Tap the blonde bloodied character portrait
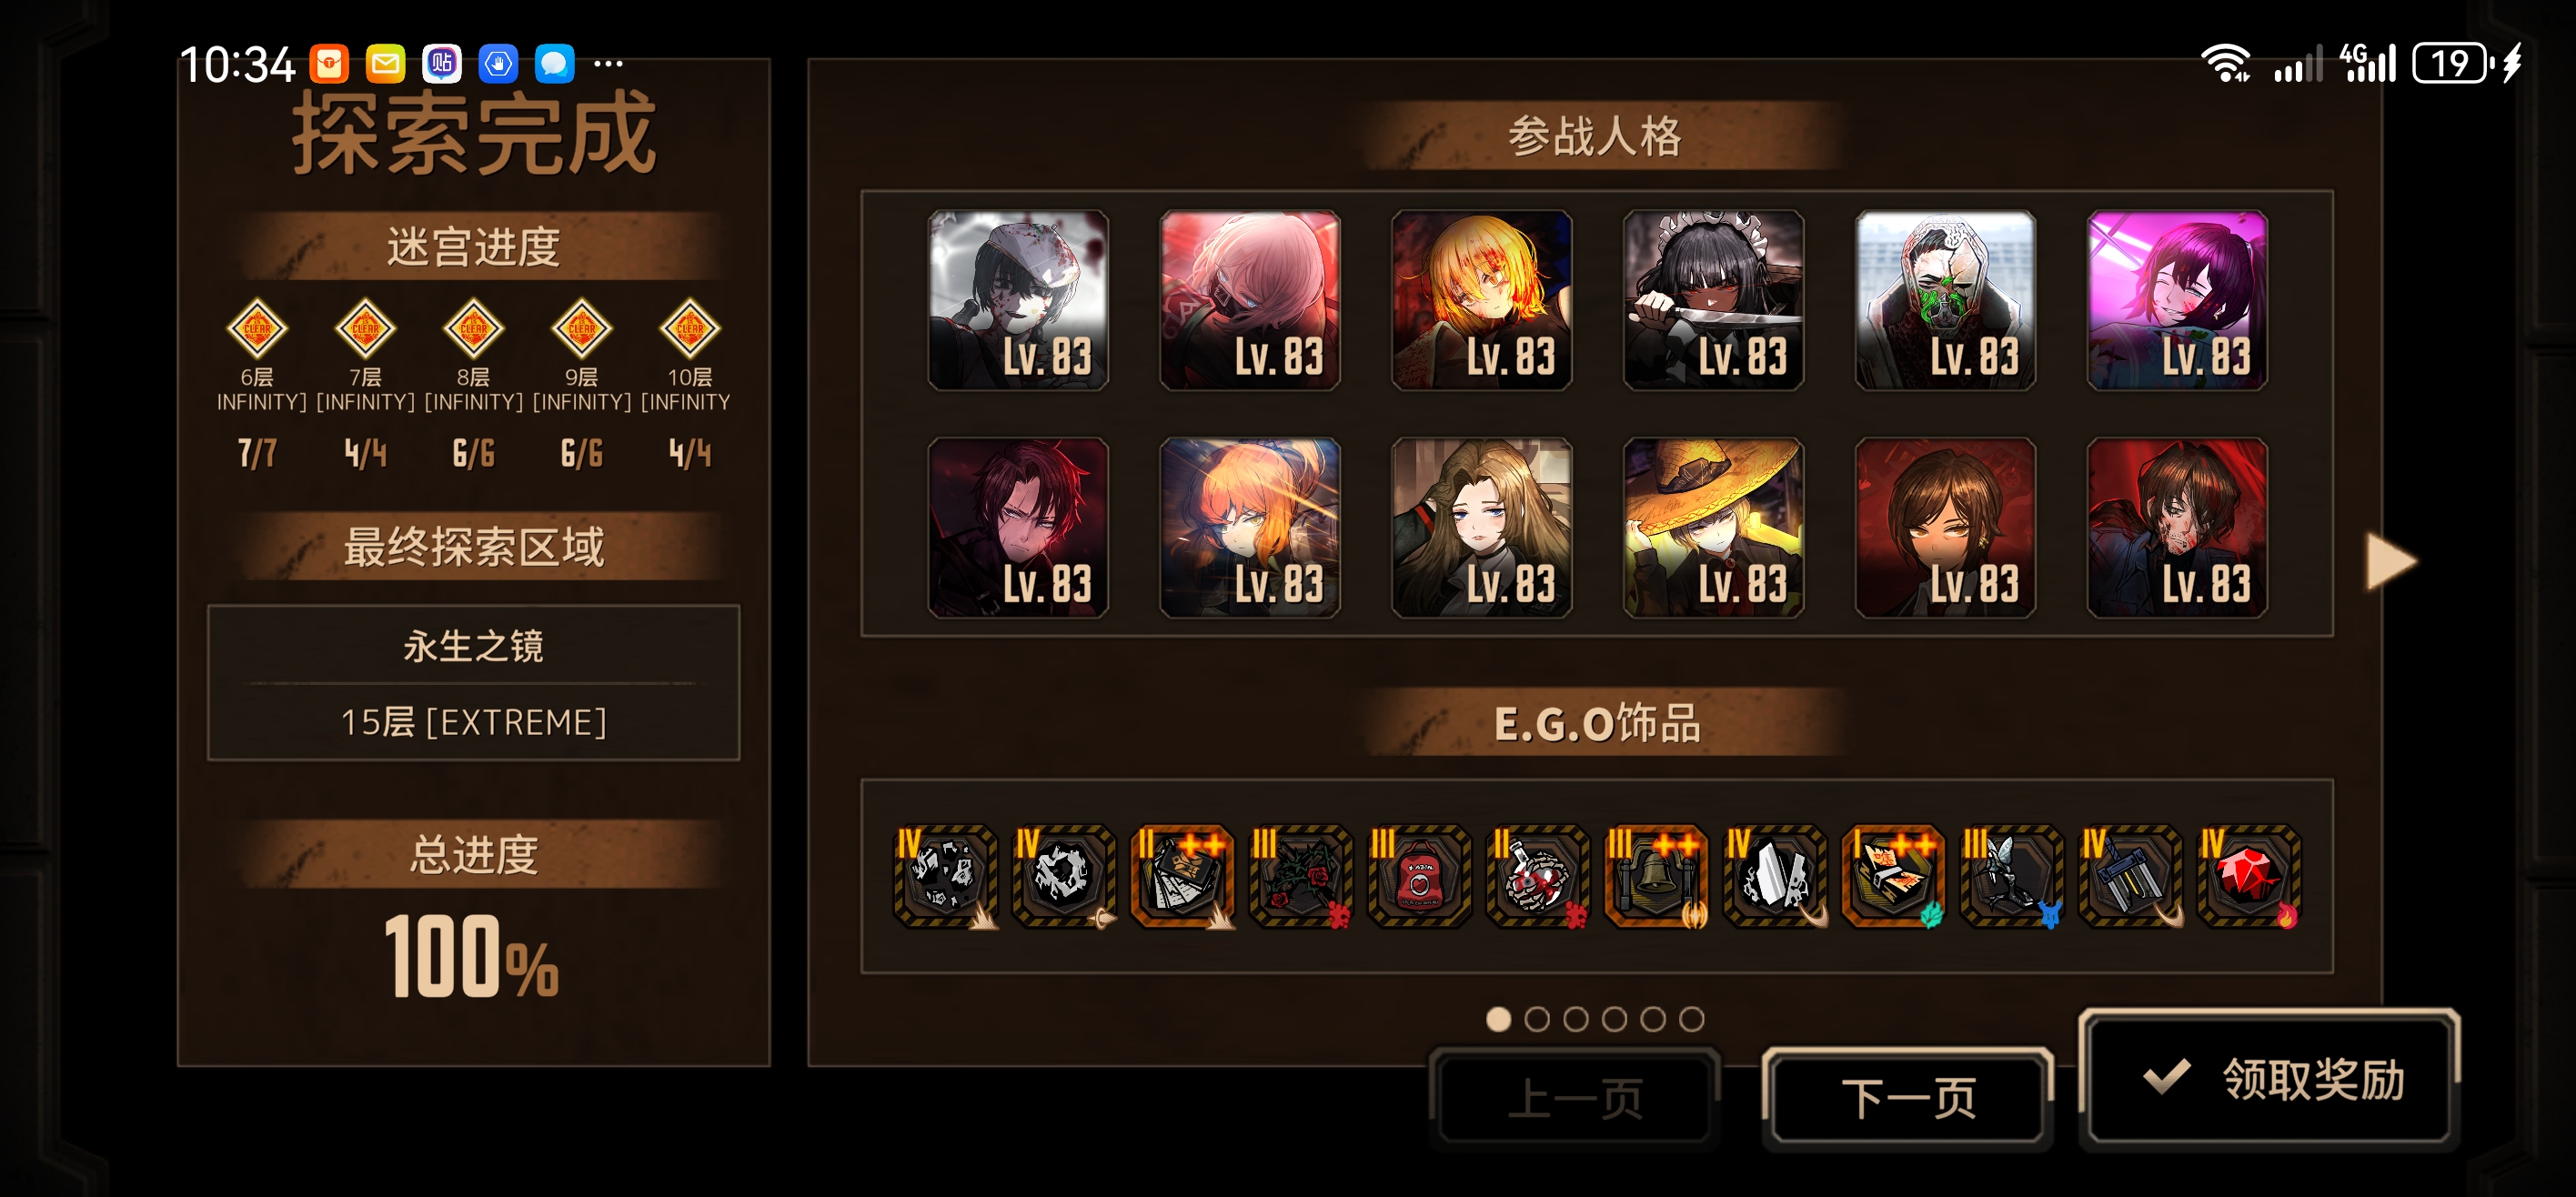Screen dimensions: 2576x1197 (x=1481, y=300)
